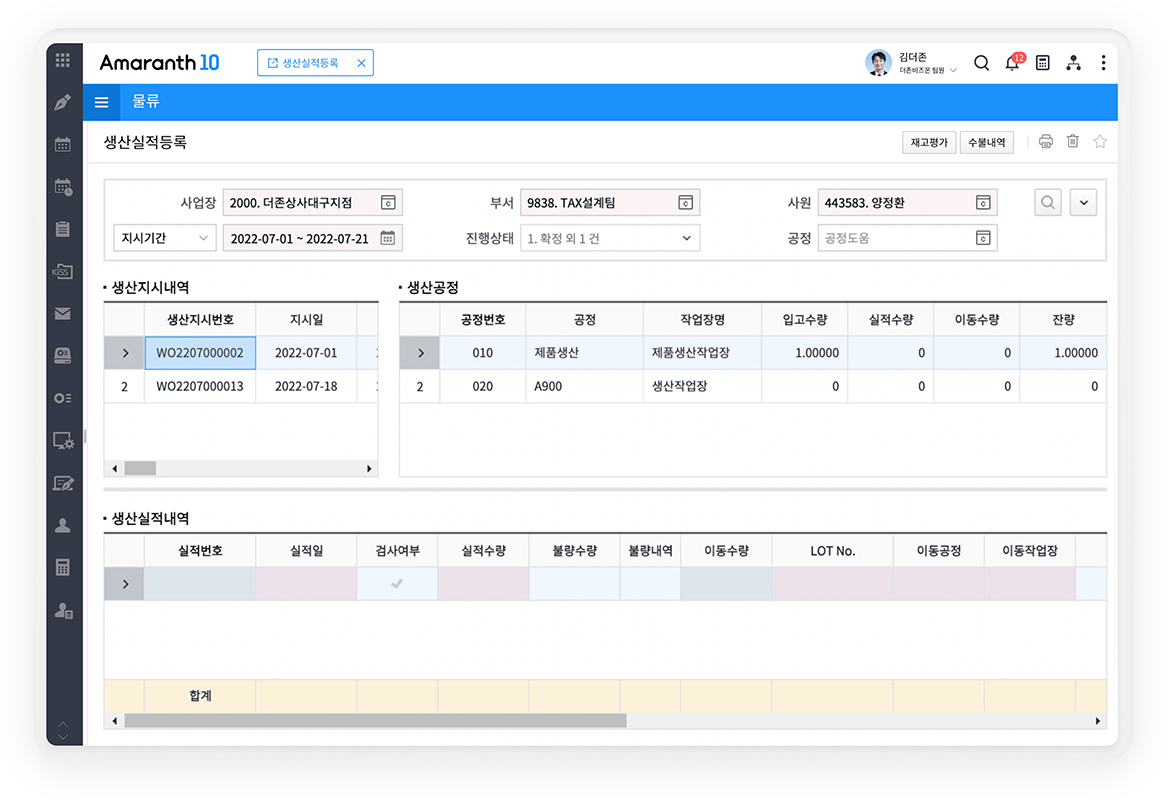Select process row 020 A900
Image resolution: width=1168 pixels, height=801 pixels.
753,386
